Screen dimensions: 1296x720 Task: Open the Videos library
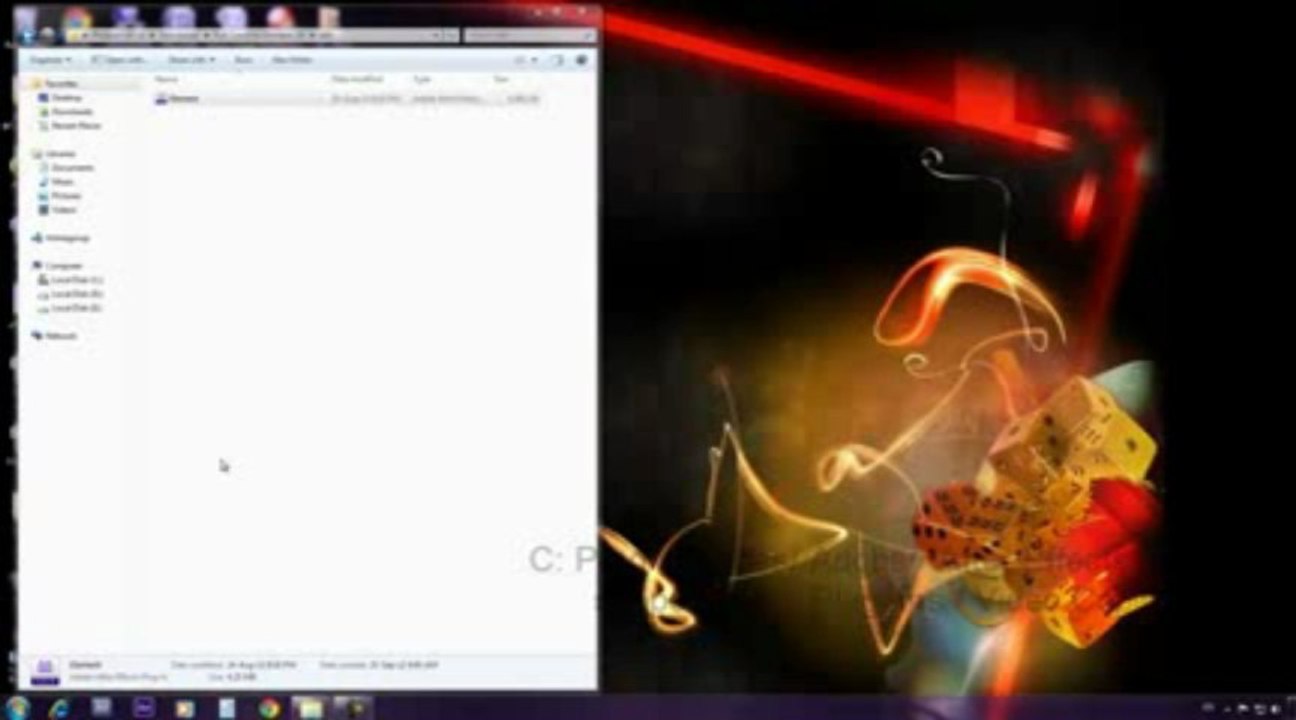64,210
